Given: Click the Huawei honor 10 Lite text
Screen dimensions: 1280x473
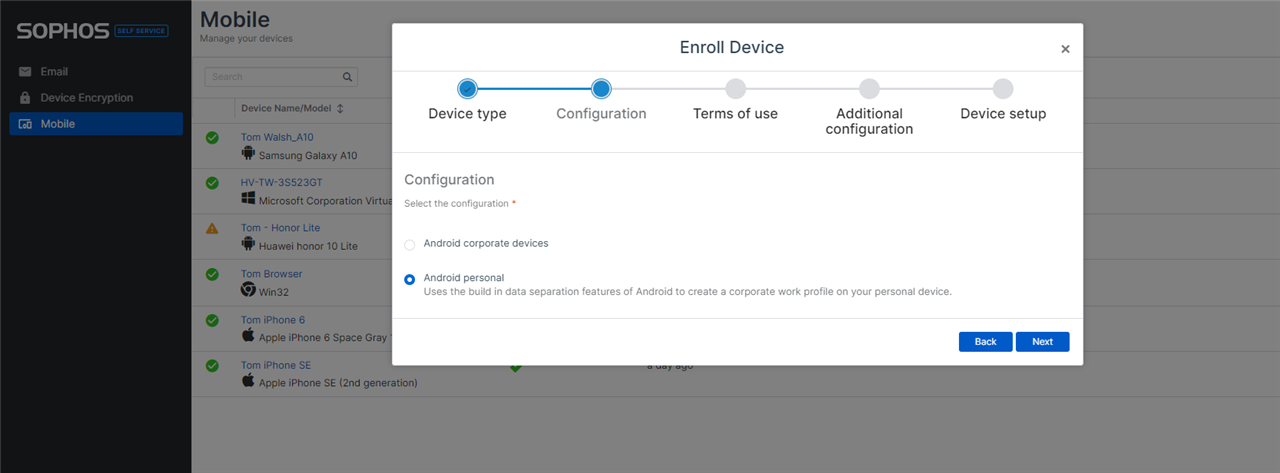Looking at the screenshot, I should [308, 246].
